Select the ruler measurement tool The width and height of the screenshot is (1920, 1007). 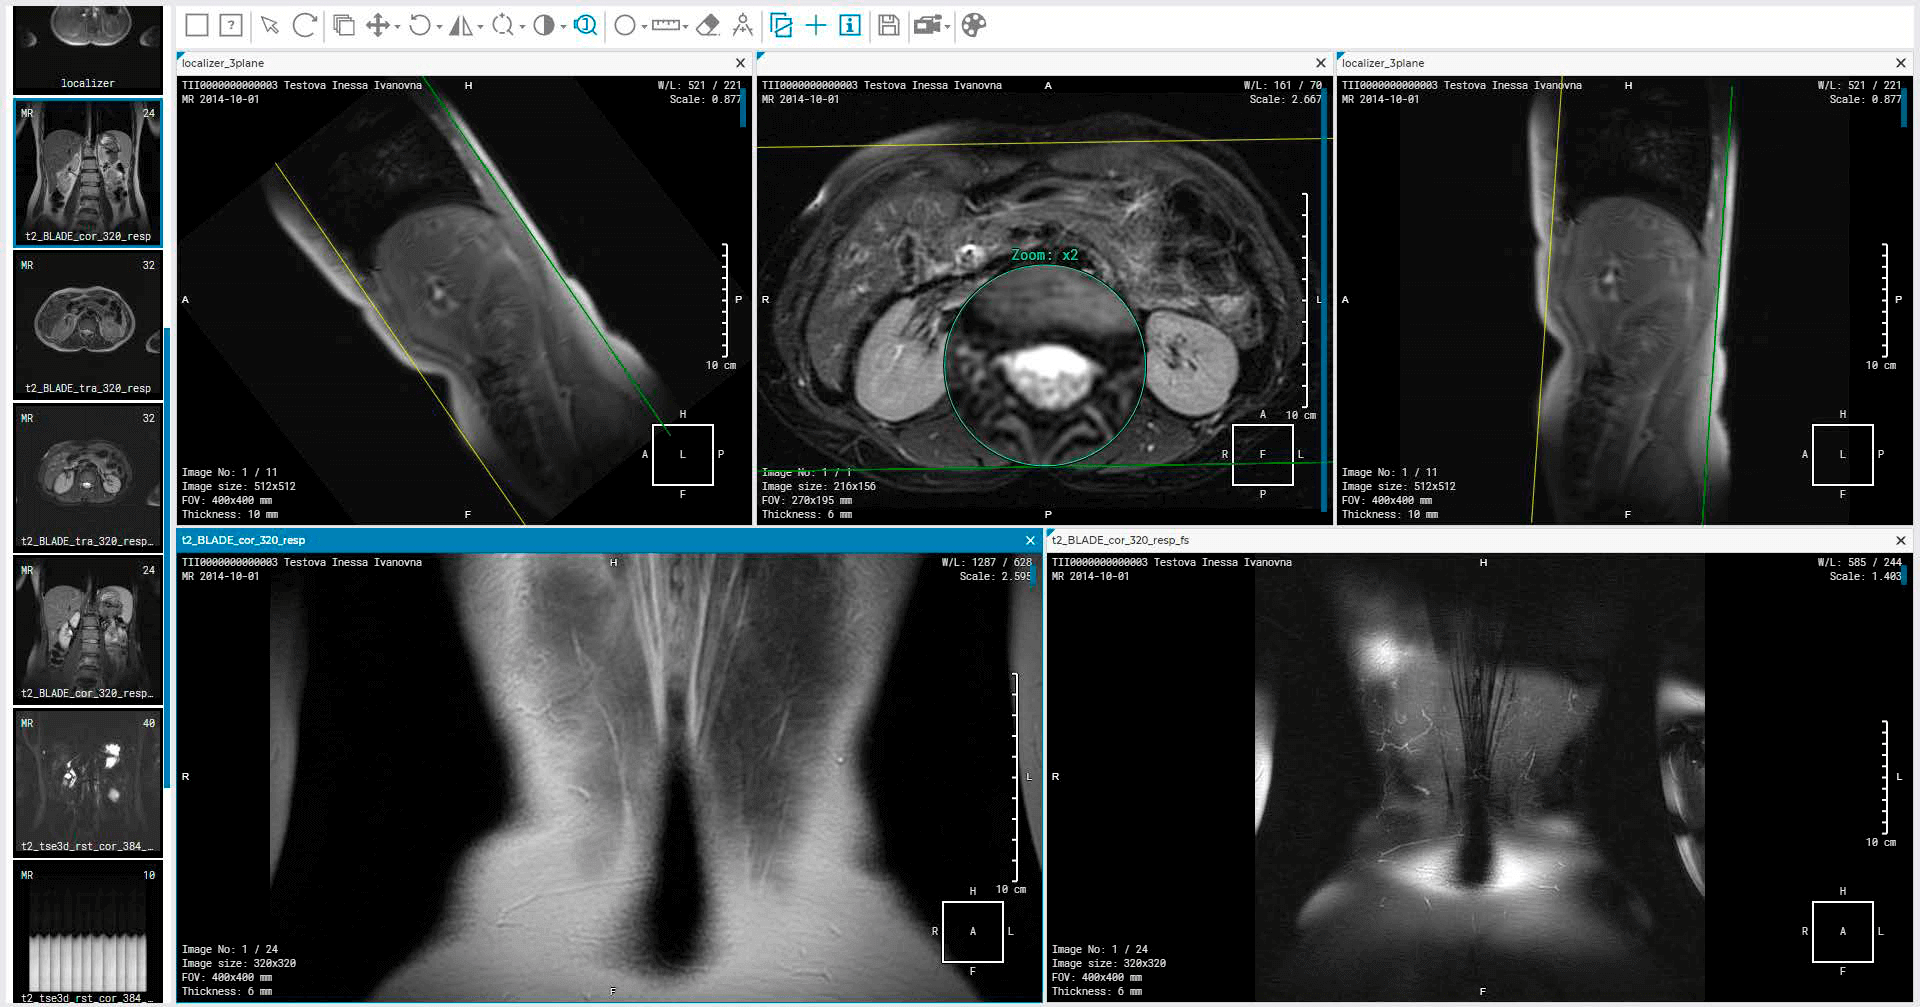pos(663,26)
